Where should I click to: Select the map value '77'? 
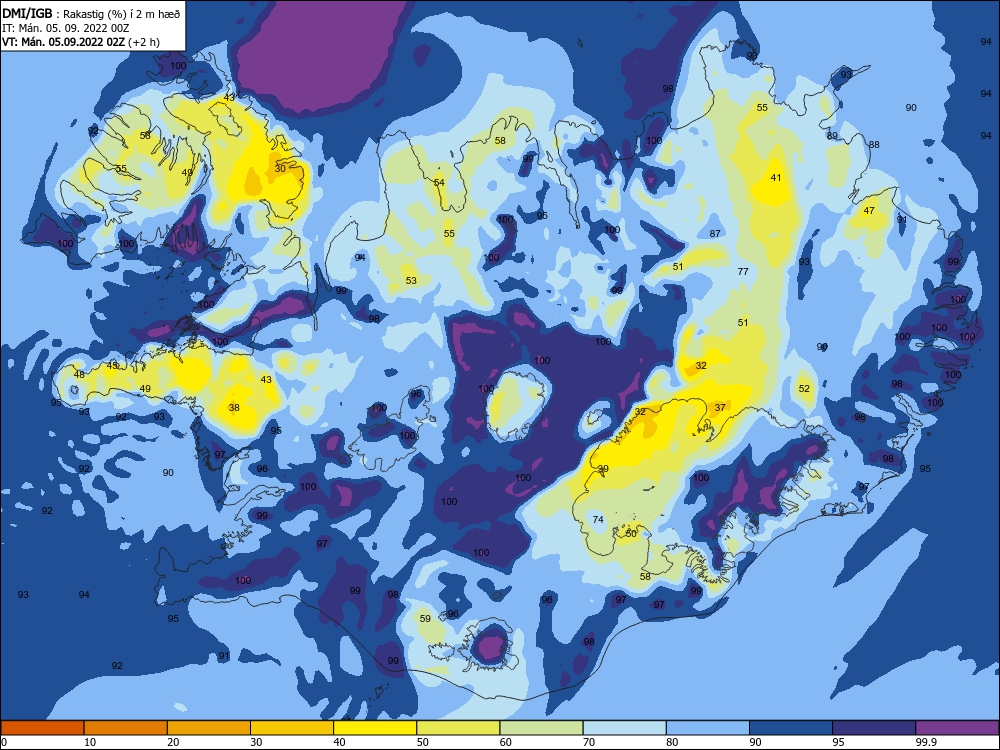[743, 271]
